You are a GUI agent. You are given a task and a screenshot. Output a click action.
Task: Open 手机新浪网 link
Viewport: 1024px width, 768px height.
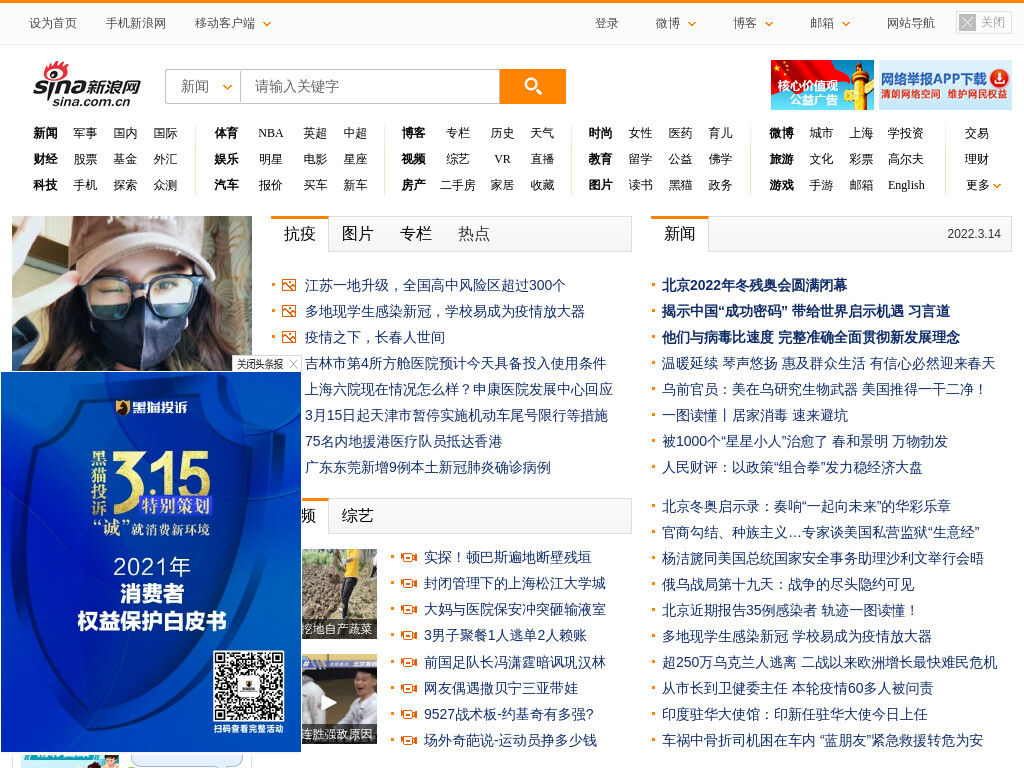click(136, 24)
